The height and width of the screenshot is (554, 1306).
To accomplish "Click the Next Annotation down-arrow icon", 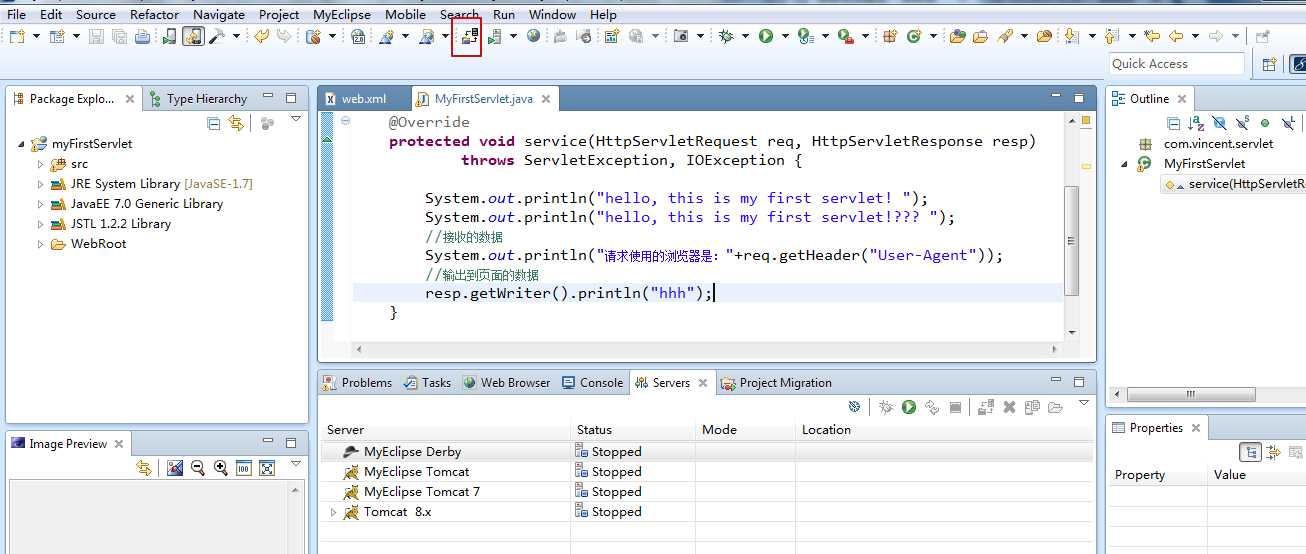I will [x=1071, y=36].
